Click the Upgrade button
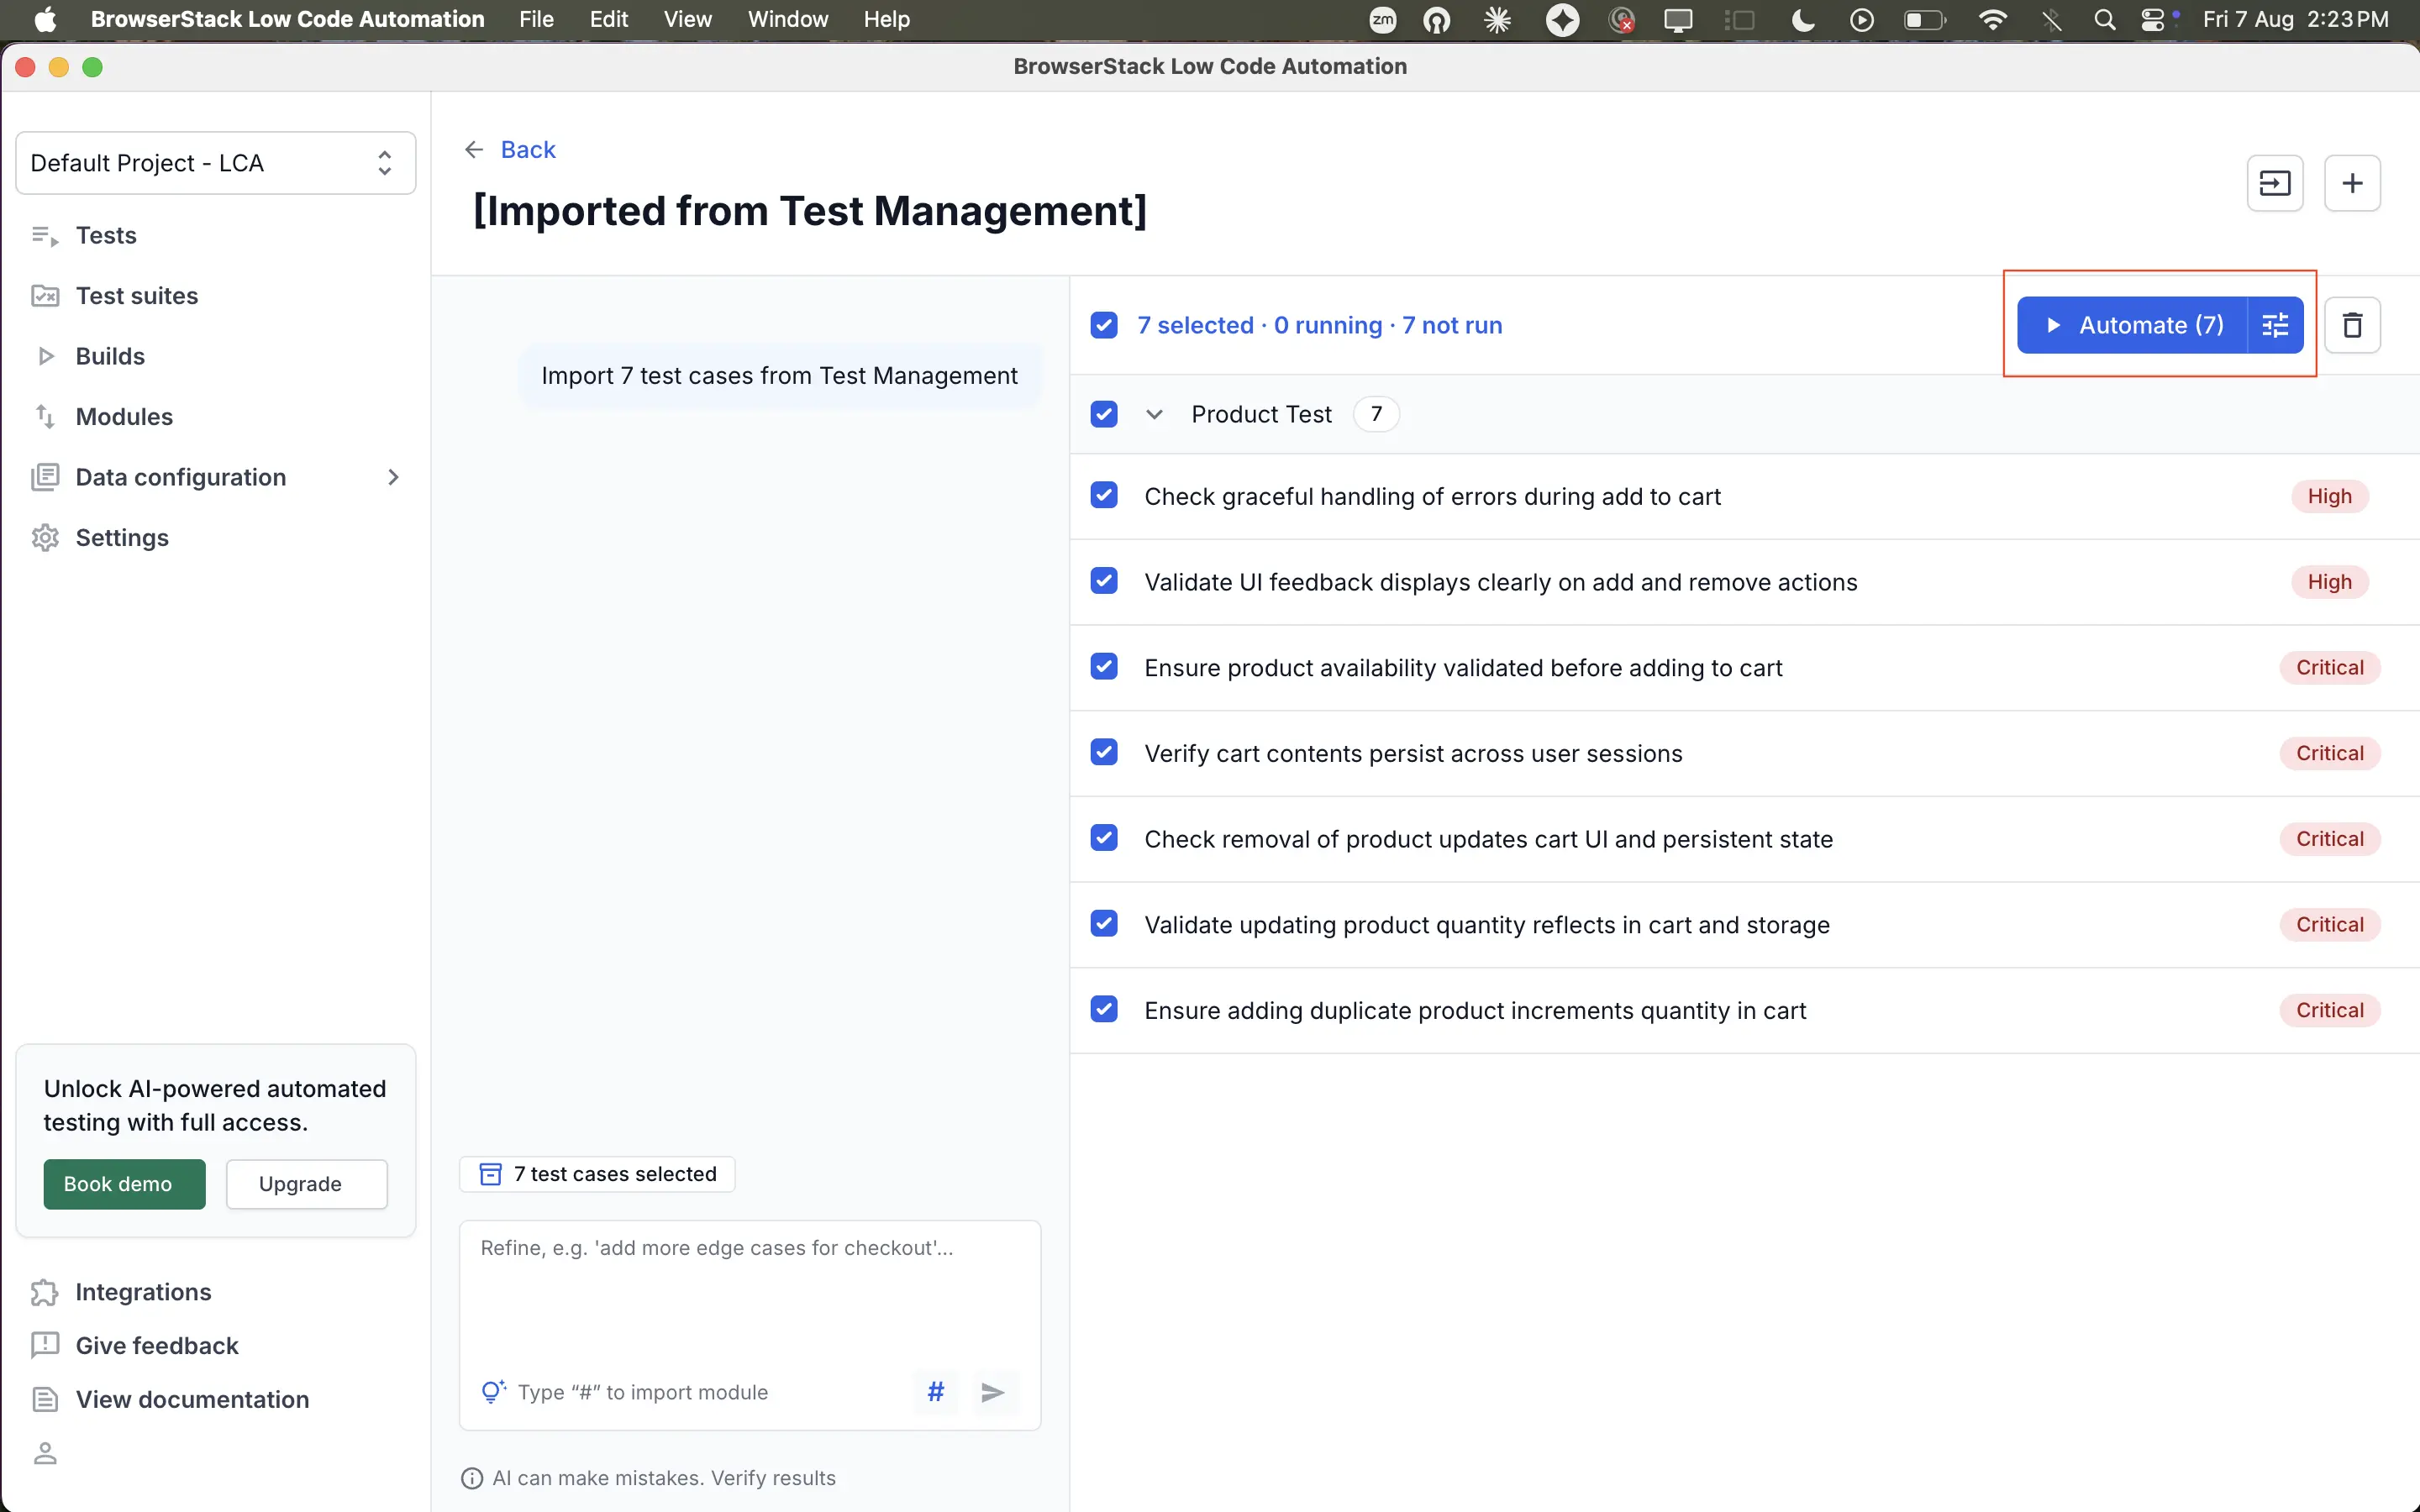 coord(306,1184)
